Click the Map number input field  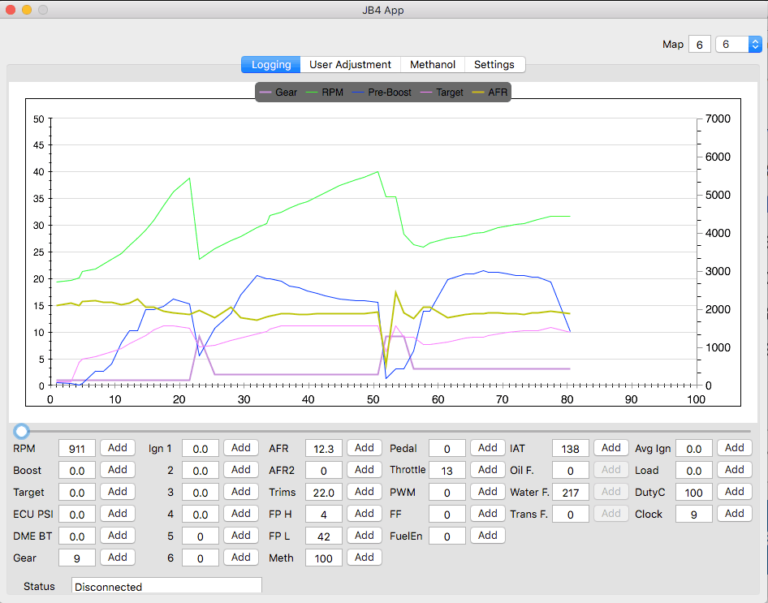click(x=699, y=44)
